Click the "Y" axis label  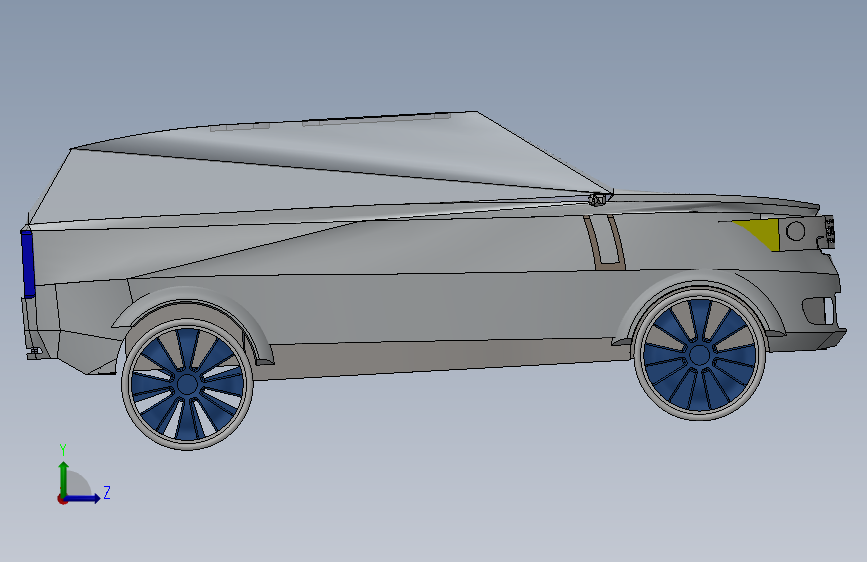(63, 450)
